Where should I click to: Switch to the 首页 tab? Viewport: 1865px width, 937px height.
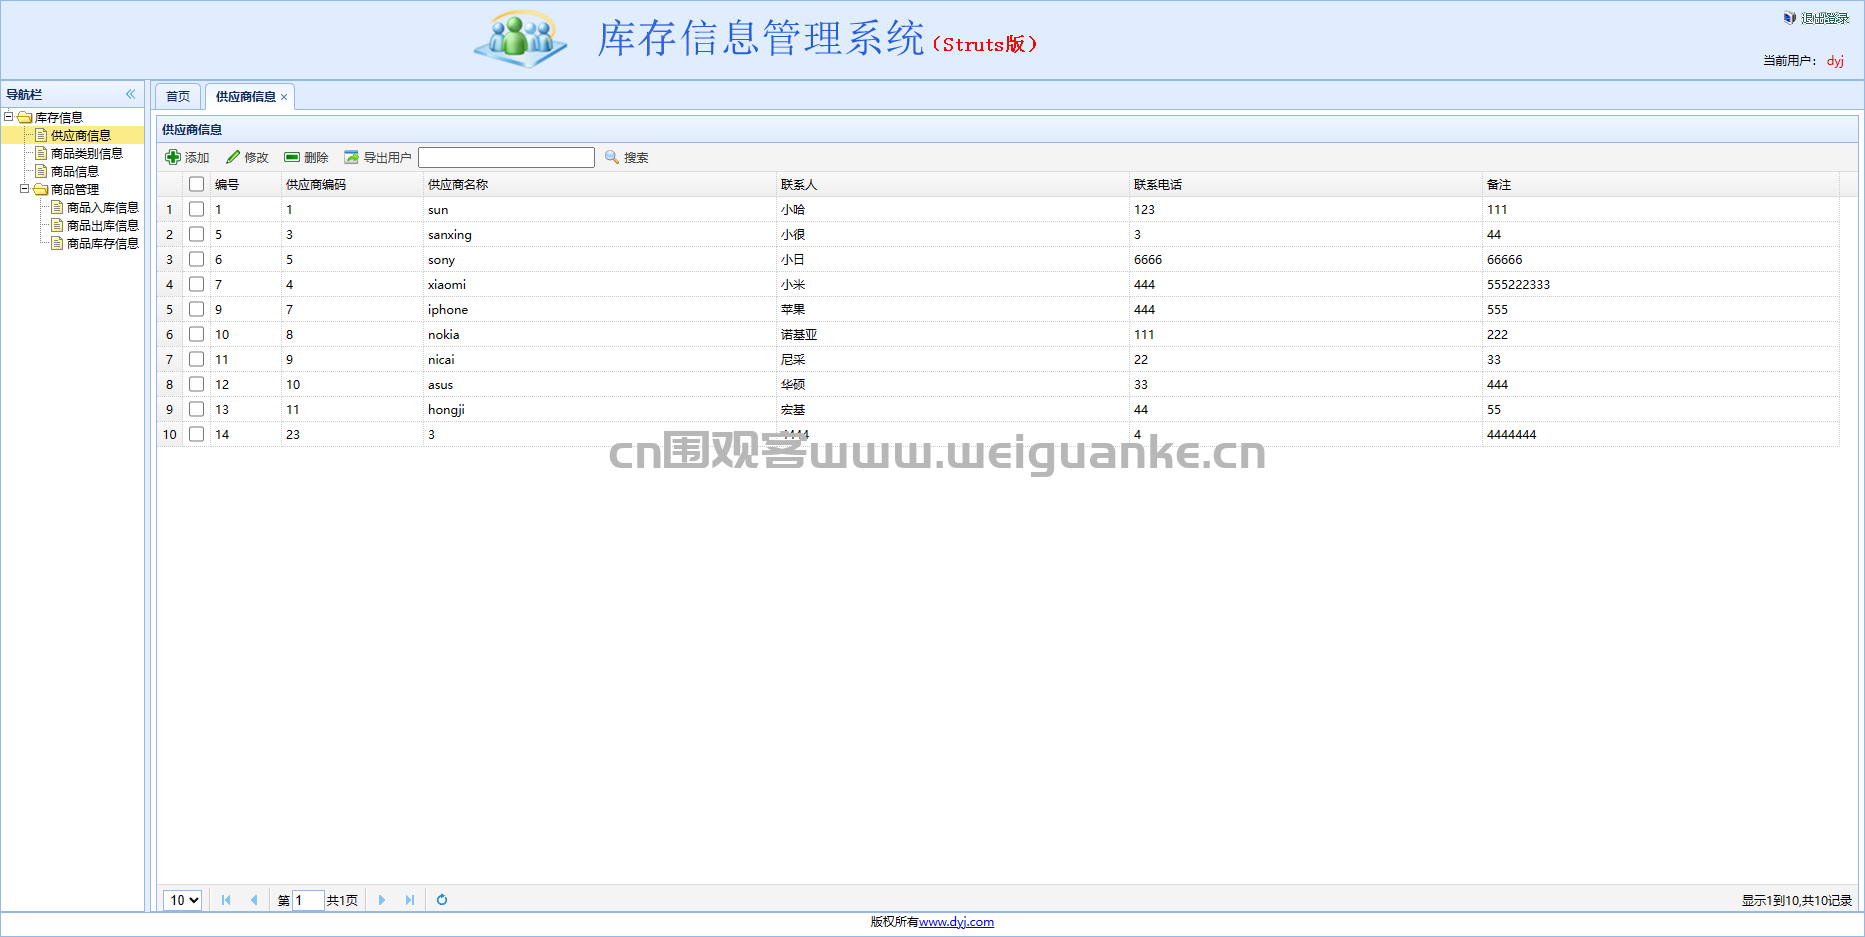point(178,97)
